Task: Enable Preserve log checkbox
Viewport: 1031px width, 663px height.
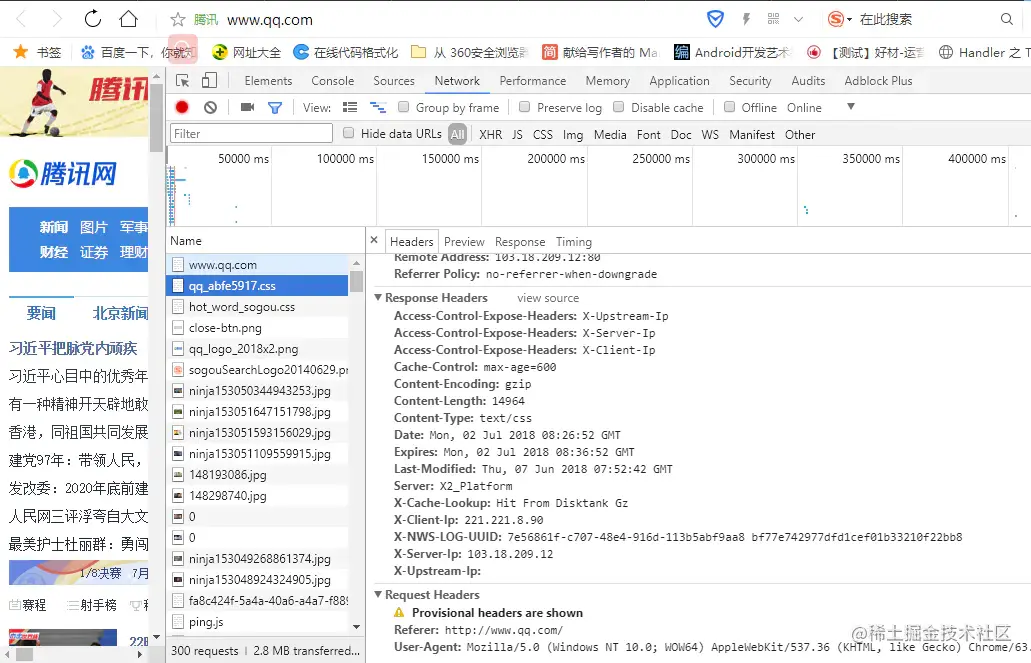Action: [525, 107]
